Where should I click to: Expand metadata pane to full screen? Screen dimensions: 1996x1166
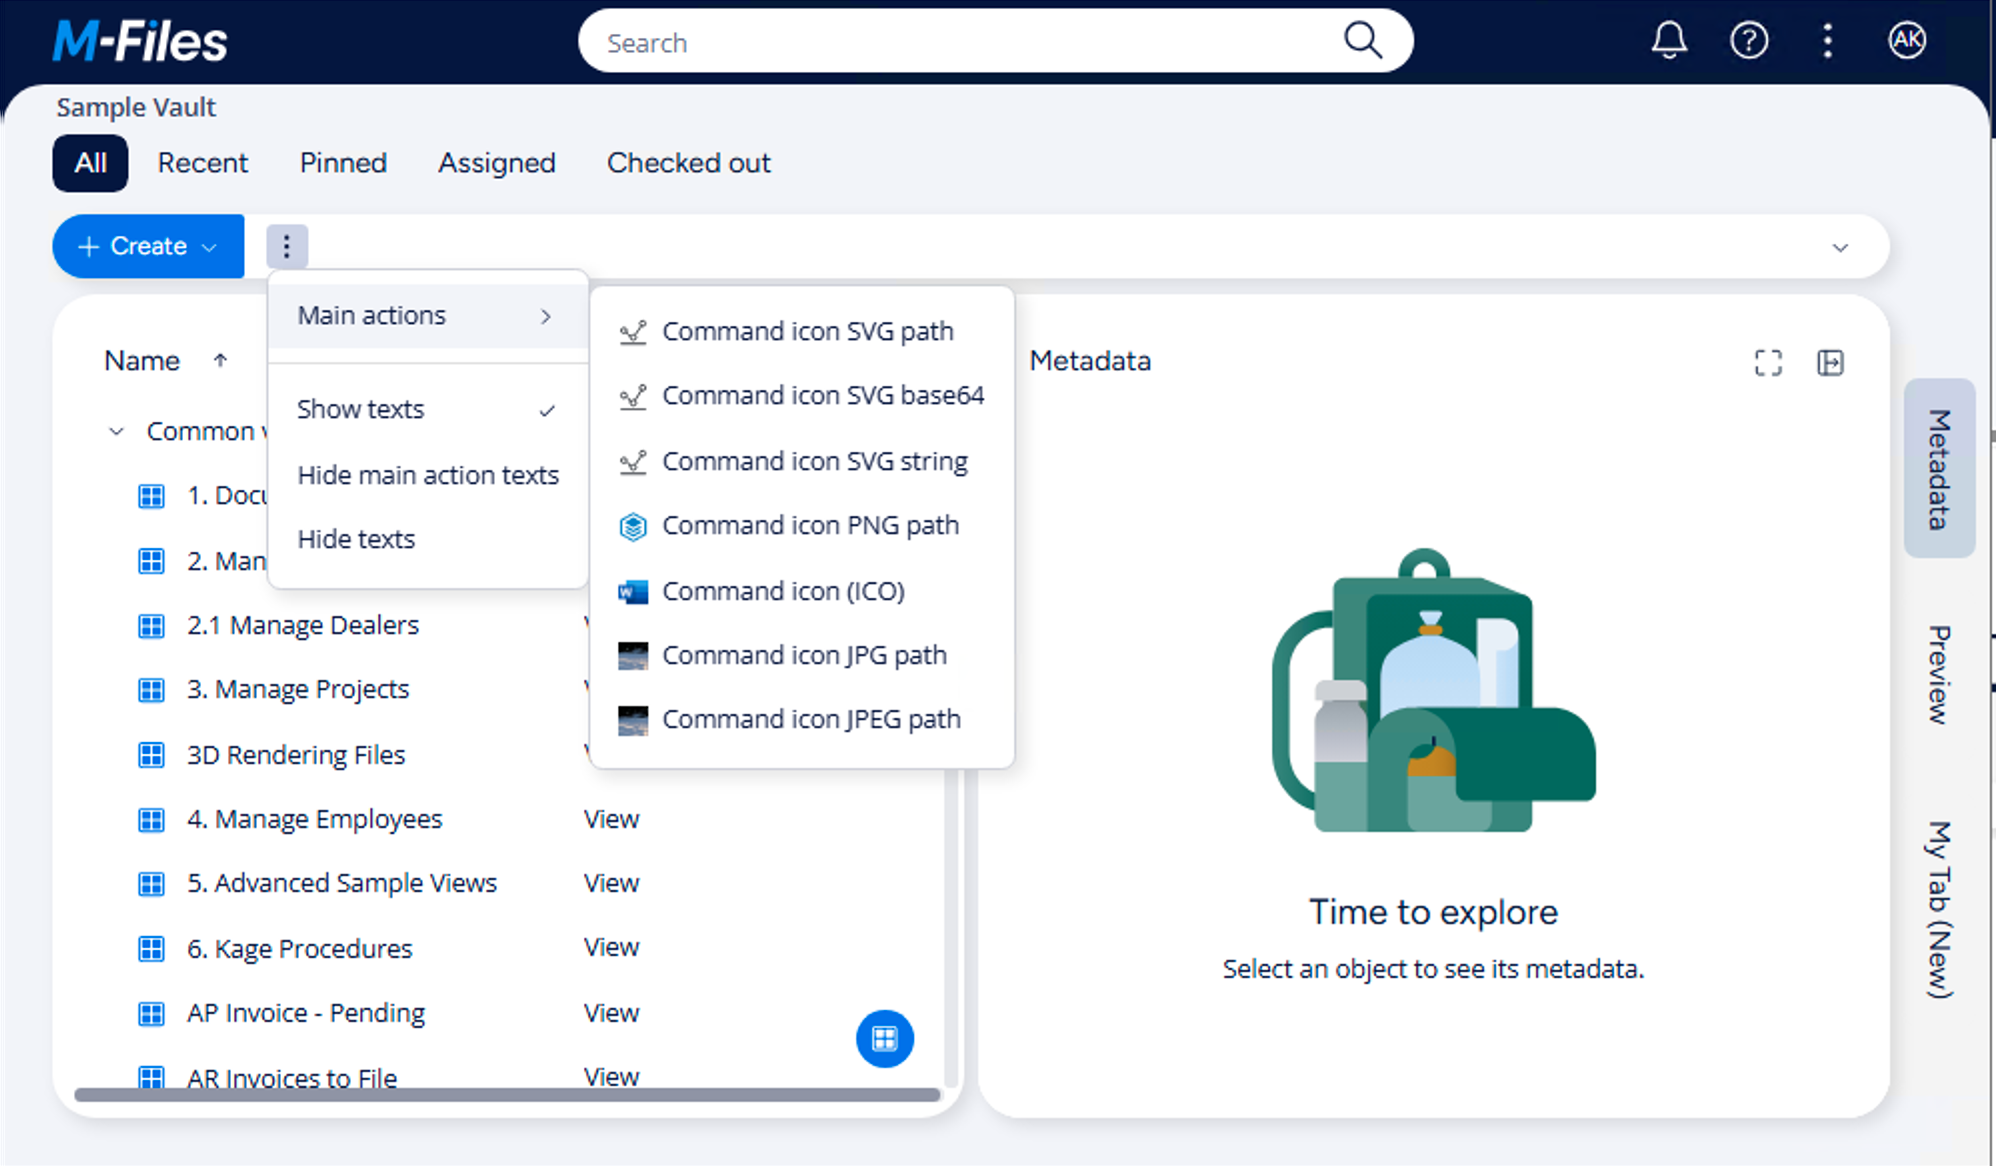tap(1768, 363)
